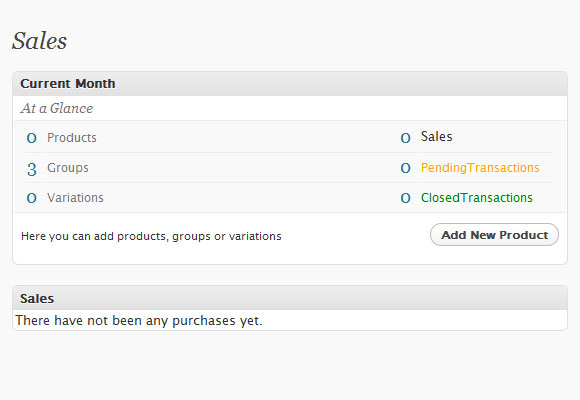Open the ClosedTransactions link
580x400 pixels.
476,198
